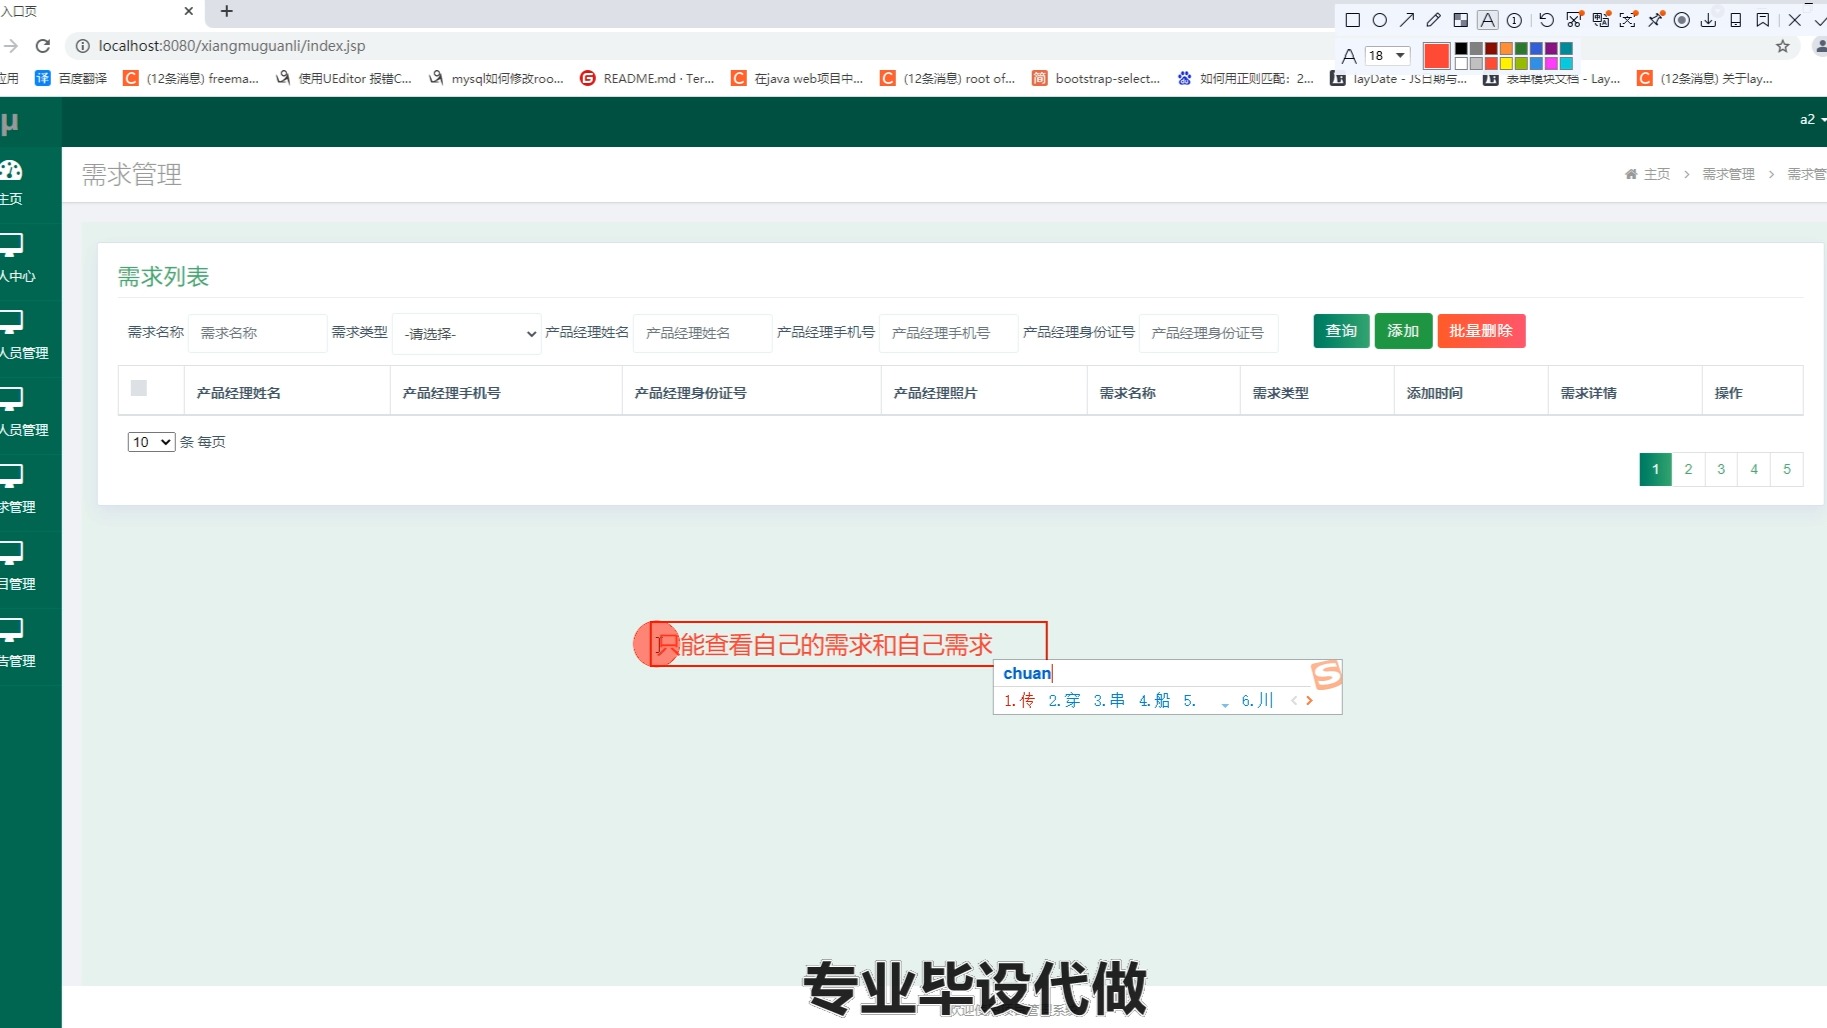Confirm the screenshot with the checkmark
Viewport: 1827px width, 1028px height.
point(1820,21)
